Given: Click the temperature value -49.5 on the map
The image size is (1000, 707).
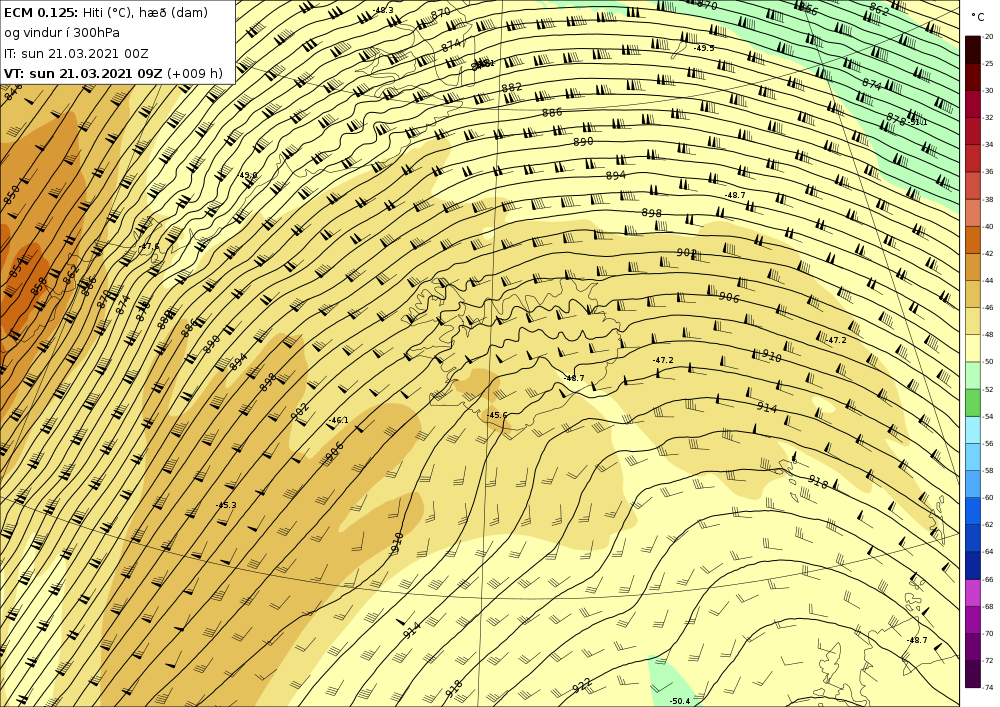Looking at the screenshot, I should coord(704,48).
